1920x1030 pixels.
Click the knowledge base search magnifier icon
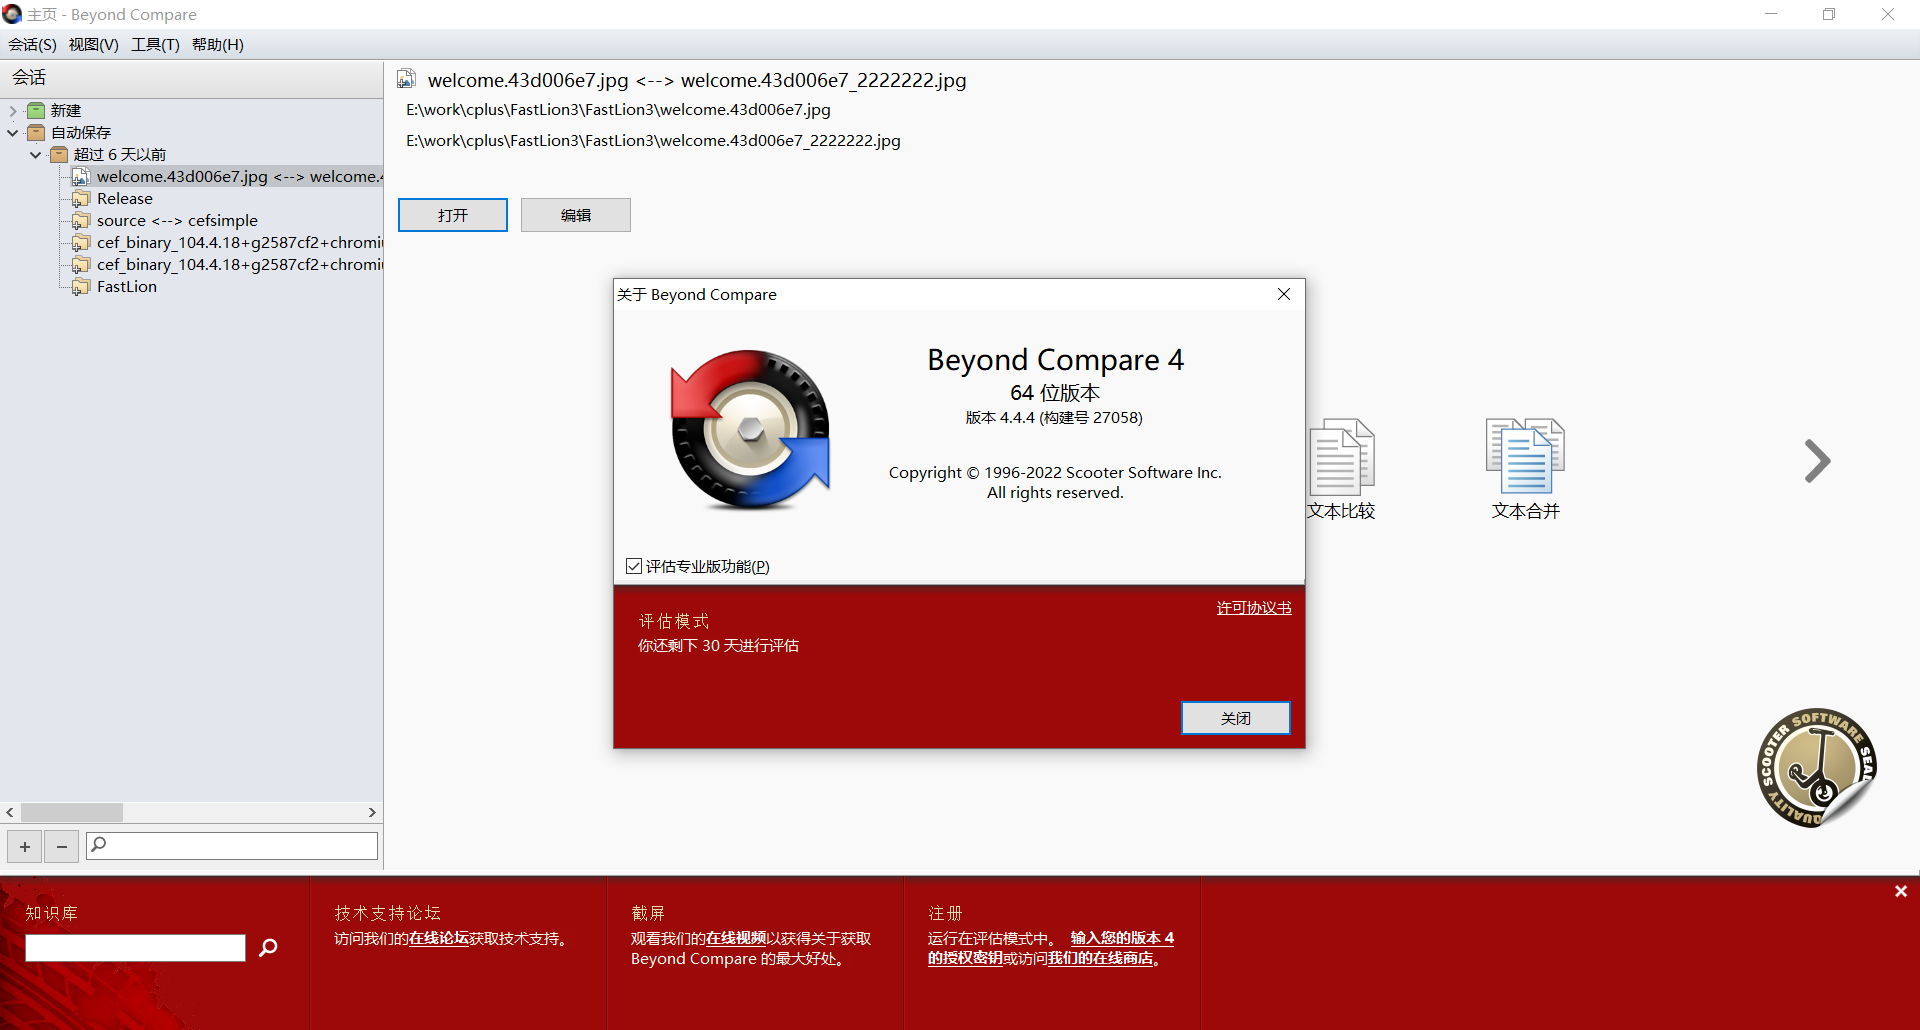click(268, 947)
